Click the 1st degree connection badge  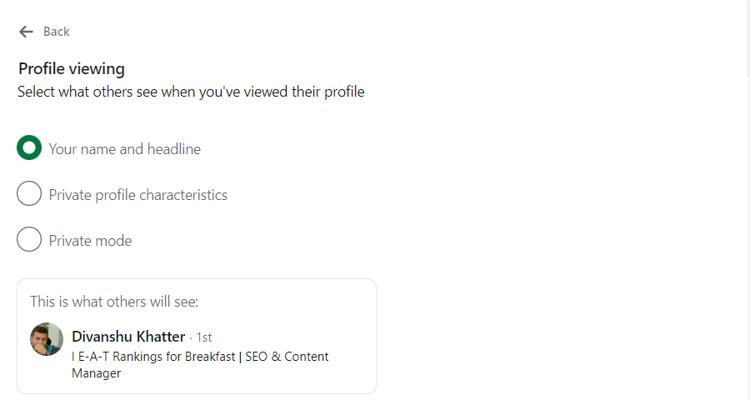[203, 338]
